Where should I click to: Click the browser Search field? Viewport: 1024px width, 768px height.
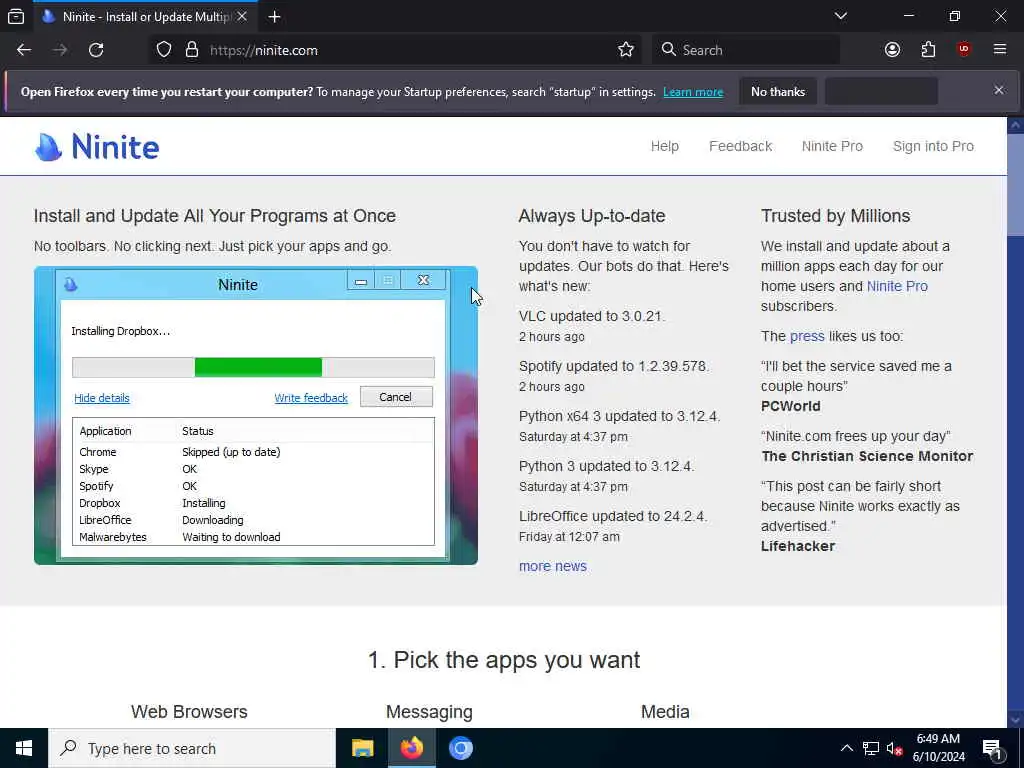(746, 50)
